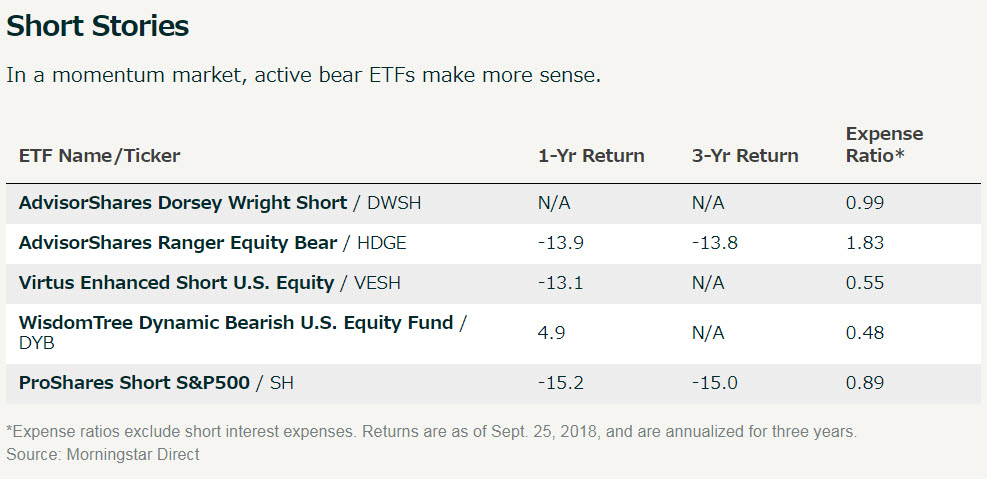Viewport: 987px width, 479px height.
Task: Select AdvisorShares Dorsey Wright Short row name
Action: pos(183,203)
